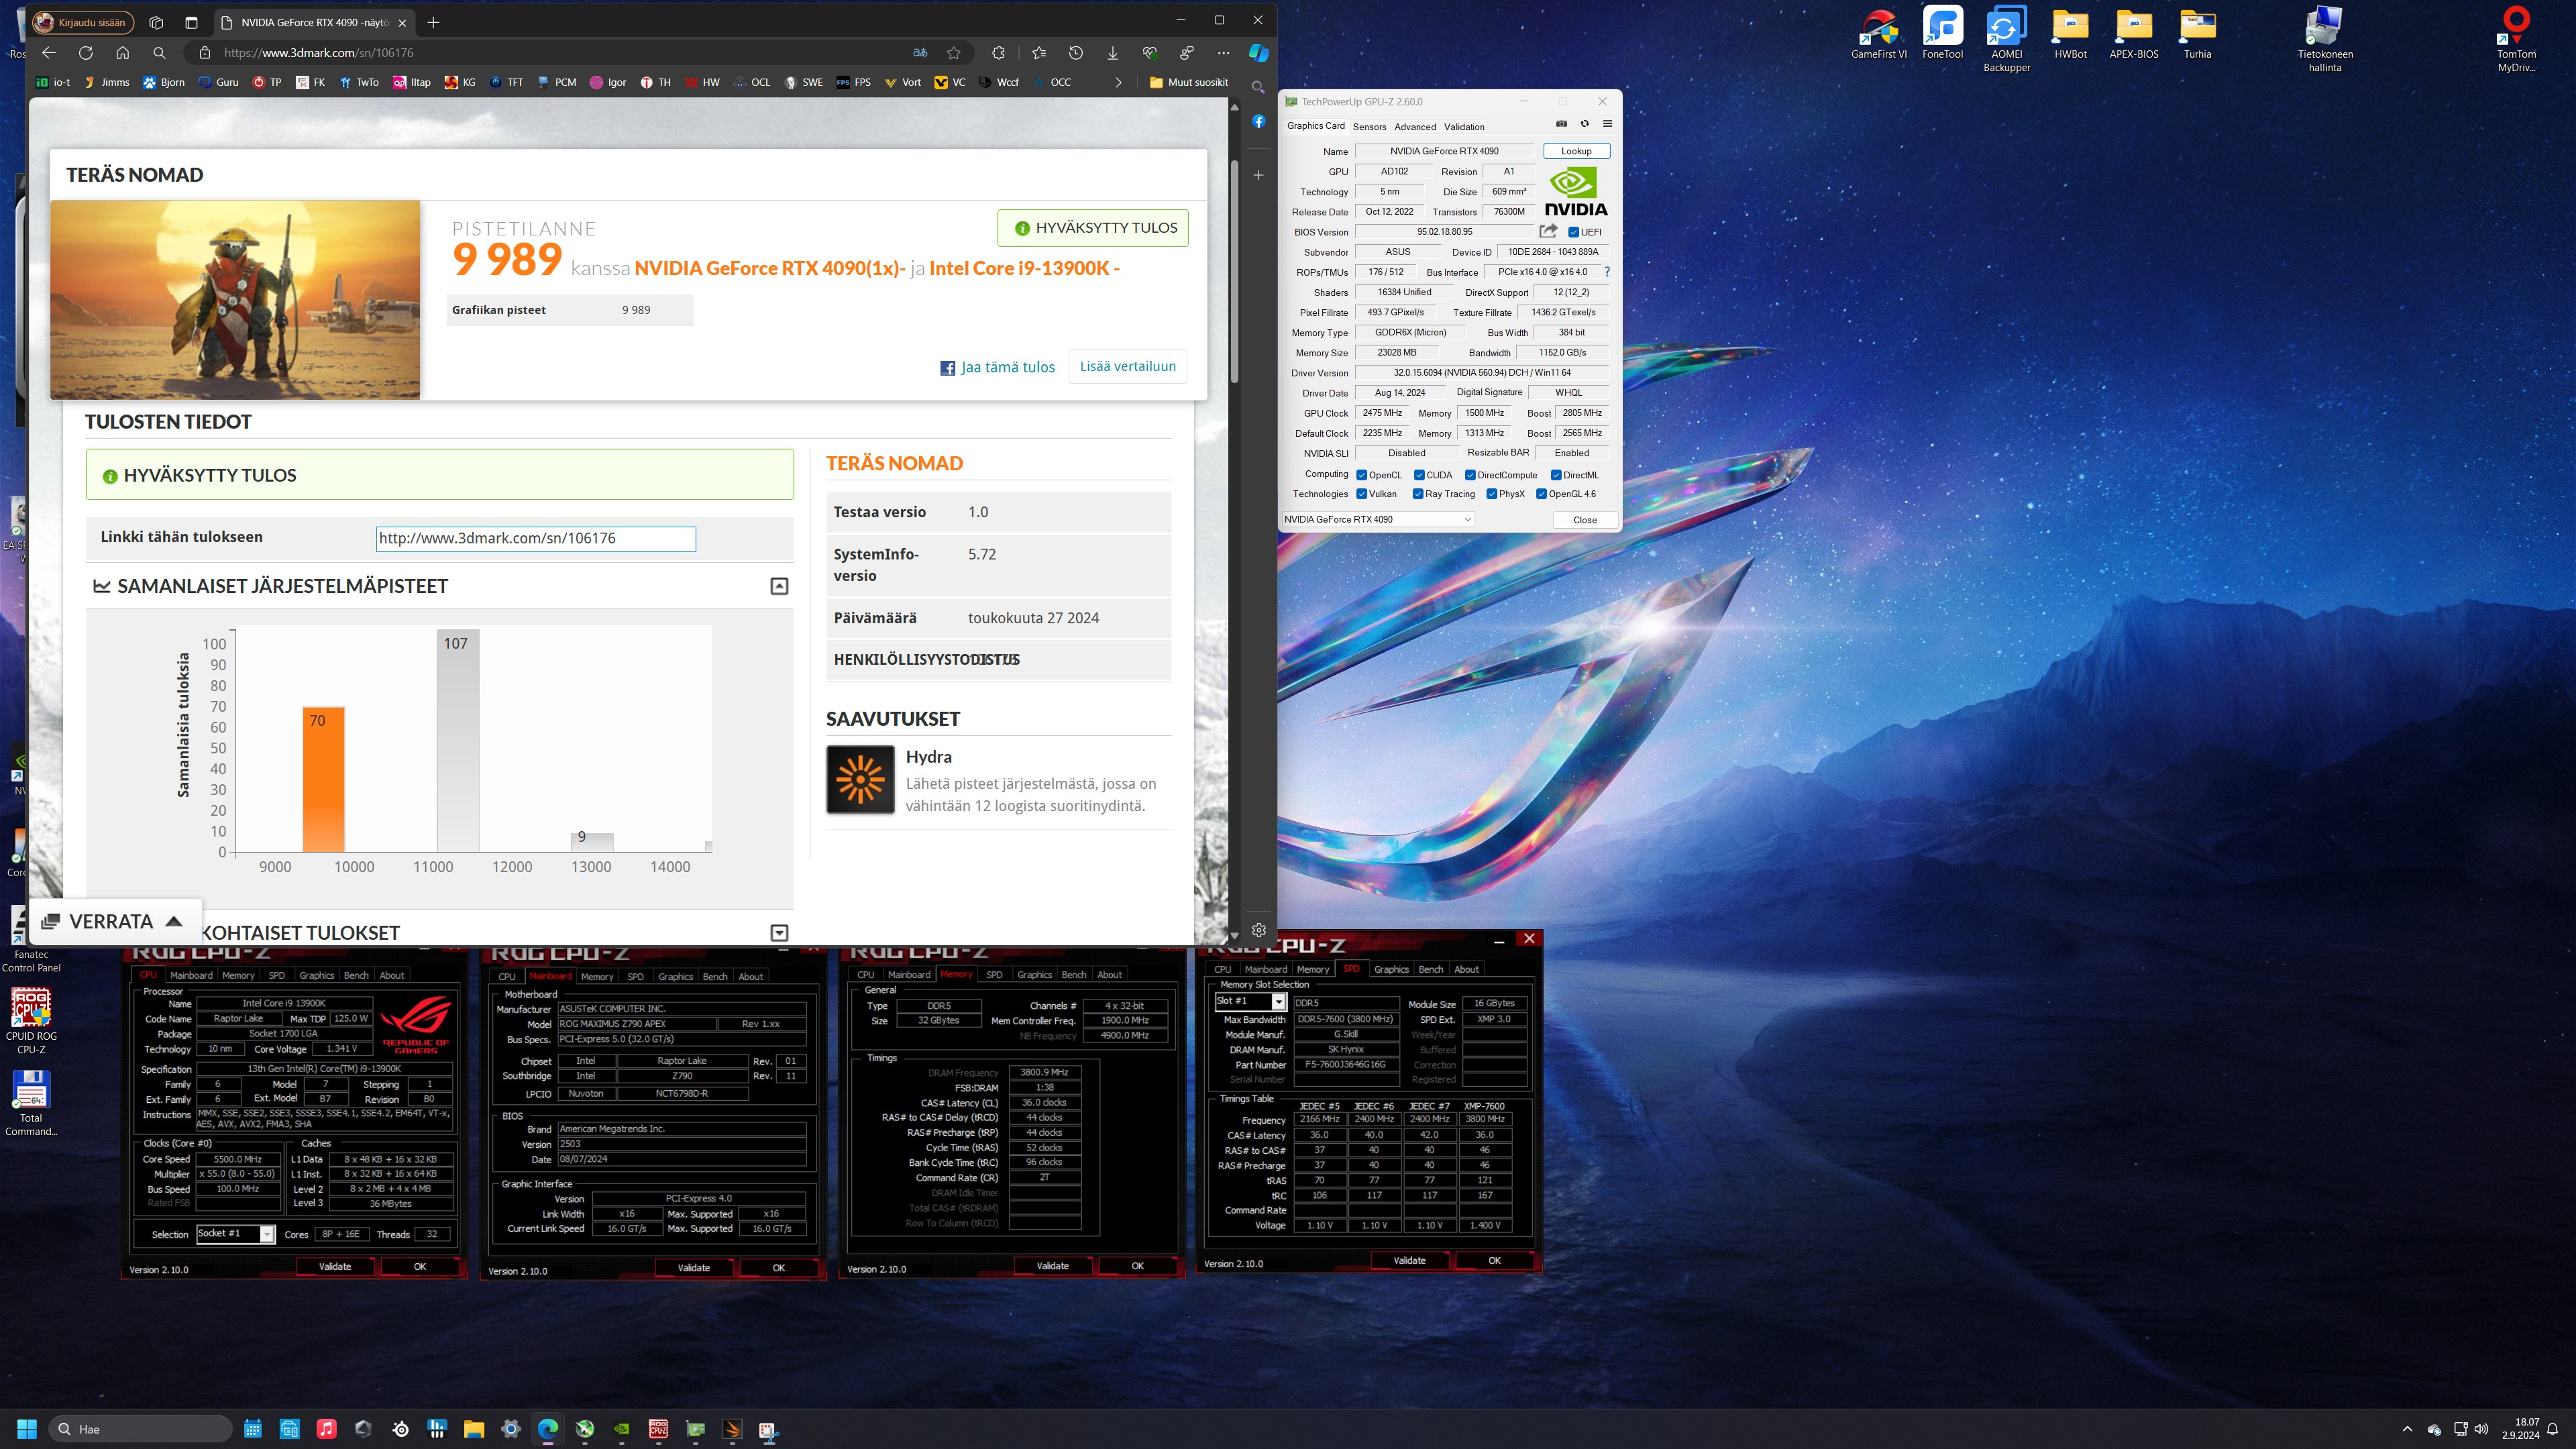This screenshot has width=2576, height=1449.
Task: Click the Copilot icon in Edge toolbar
Action: click(x=1259, y=53)
